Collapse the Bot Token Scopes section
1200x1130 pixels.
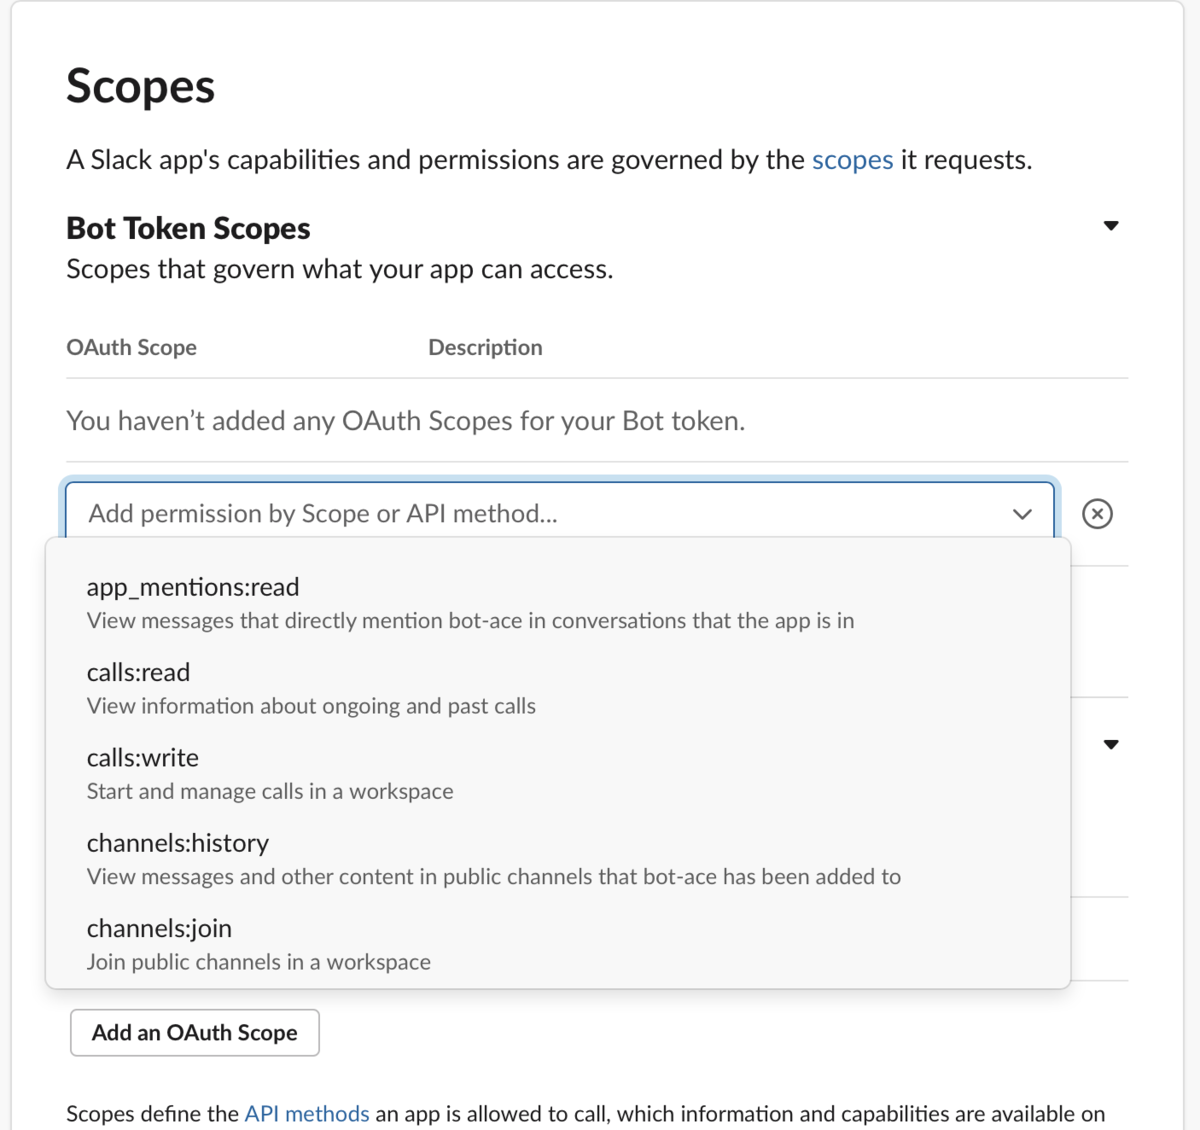[1111, 226]
